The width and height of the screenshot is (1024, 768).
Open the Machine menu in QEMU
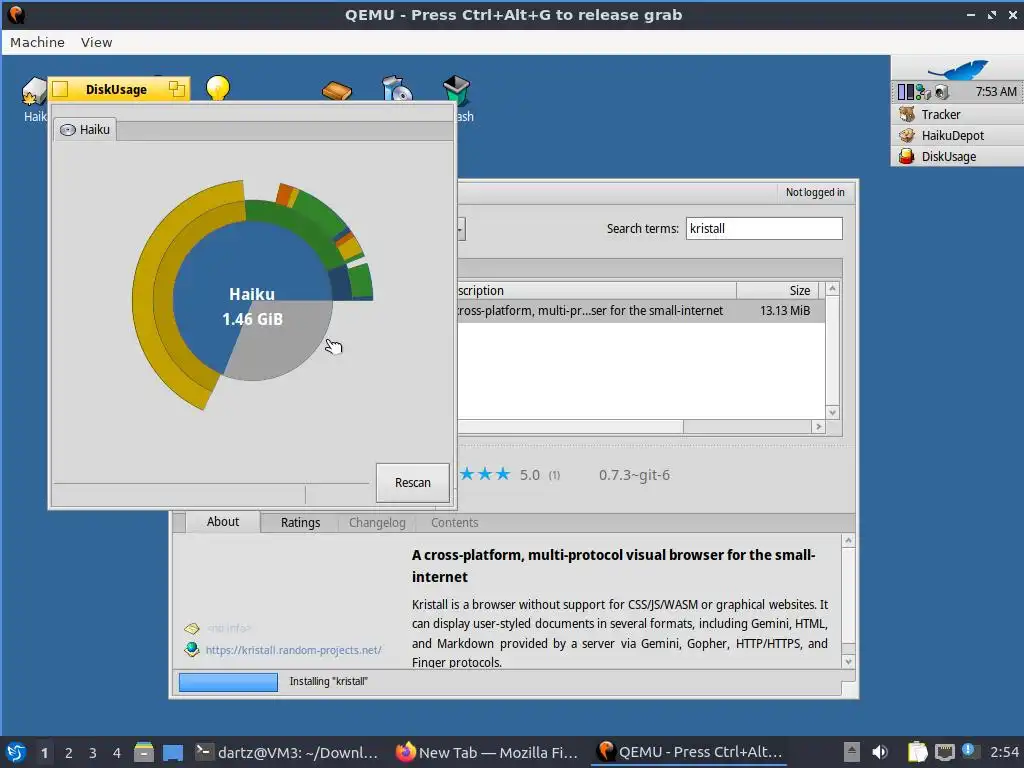(37, 42)
